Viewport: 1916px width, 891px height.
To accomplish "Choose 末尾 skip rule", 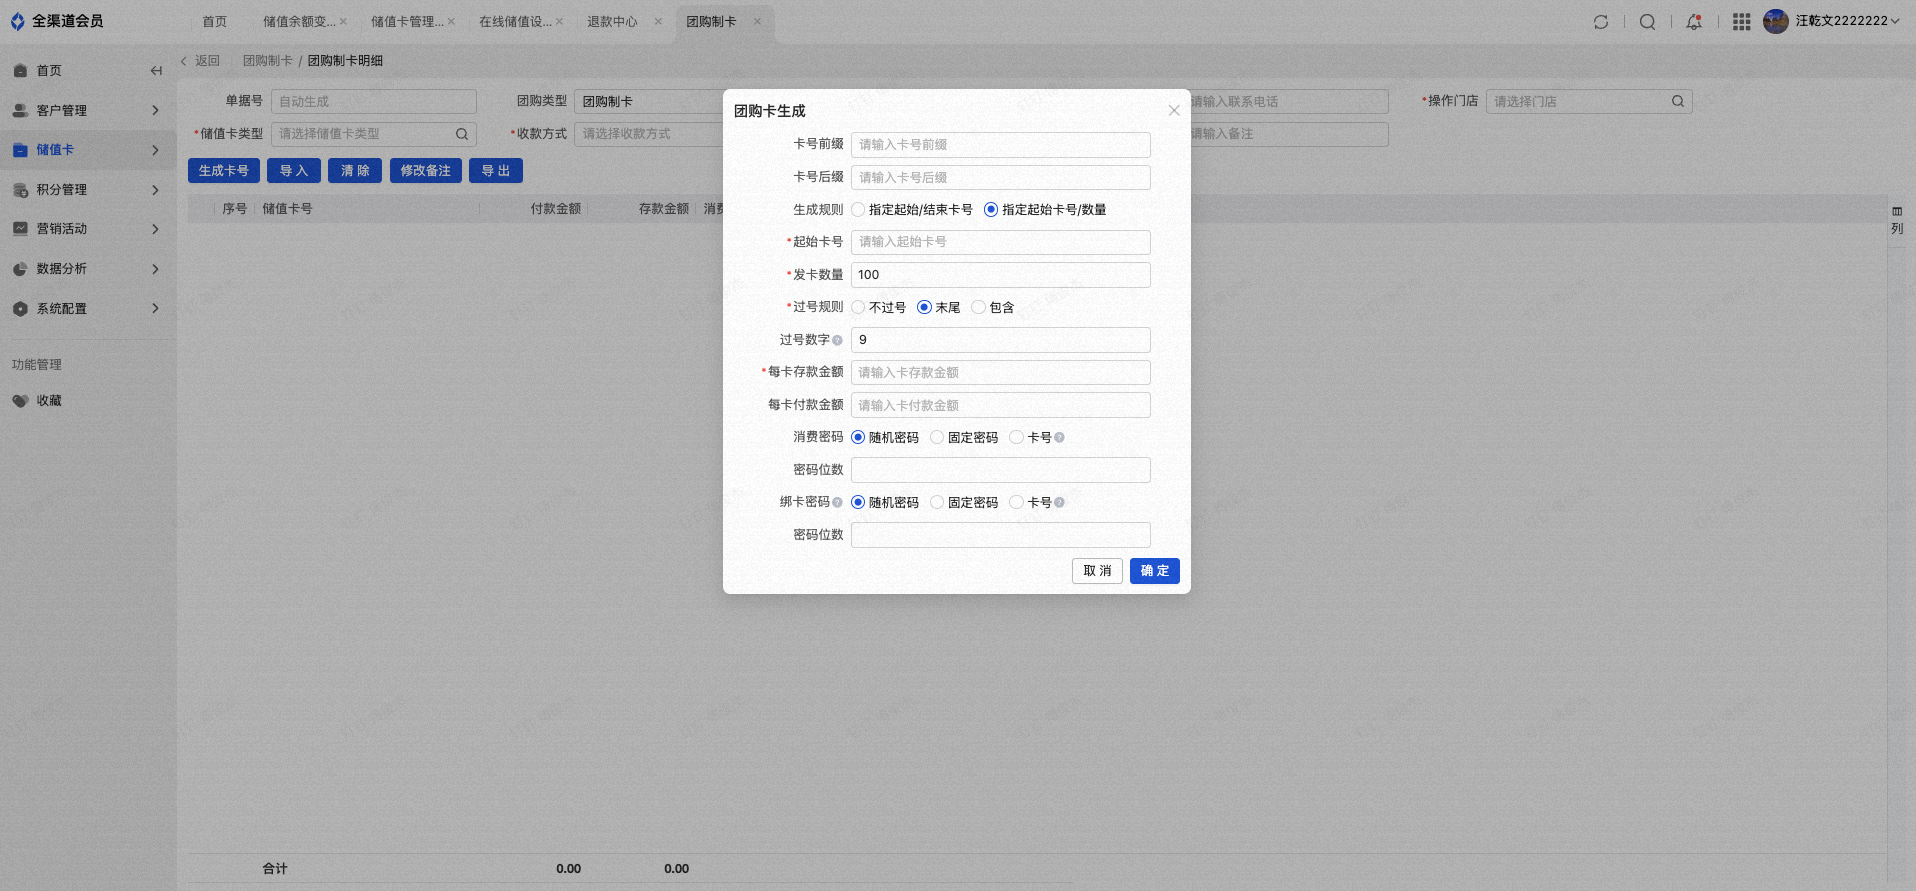I will click(x=924, y=307).
